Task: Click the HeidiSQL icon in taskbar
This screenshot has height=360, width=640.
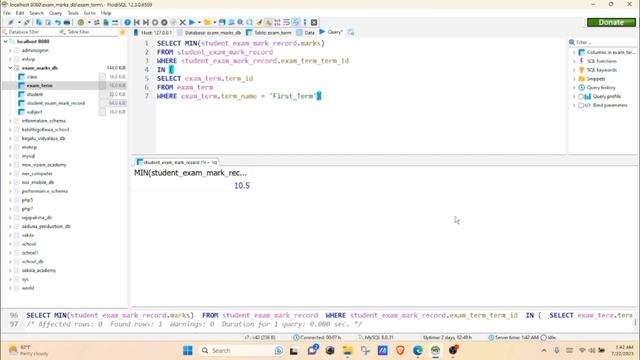Action: pos(436,350)
